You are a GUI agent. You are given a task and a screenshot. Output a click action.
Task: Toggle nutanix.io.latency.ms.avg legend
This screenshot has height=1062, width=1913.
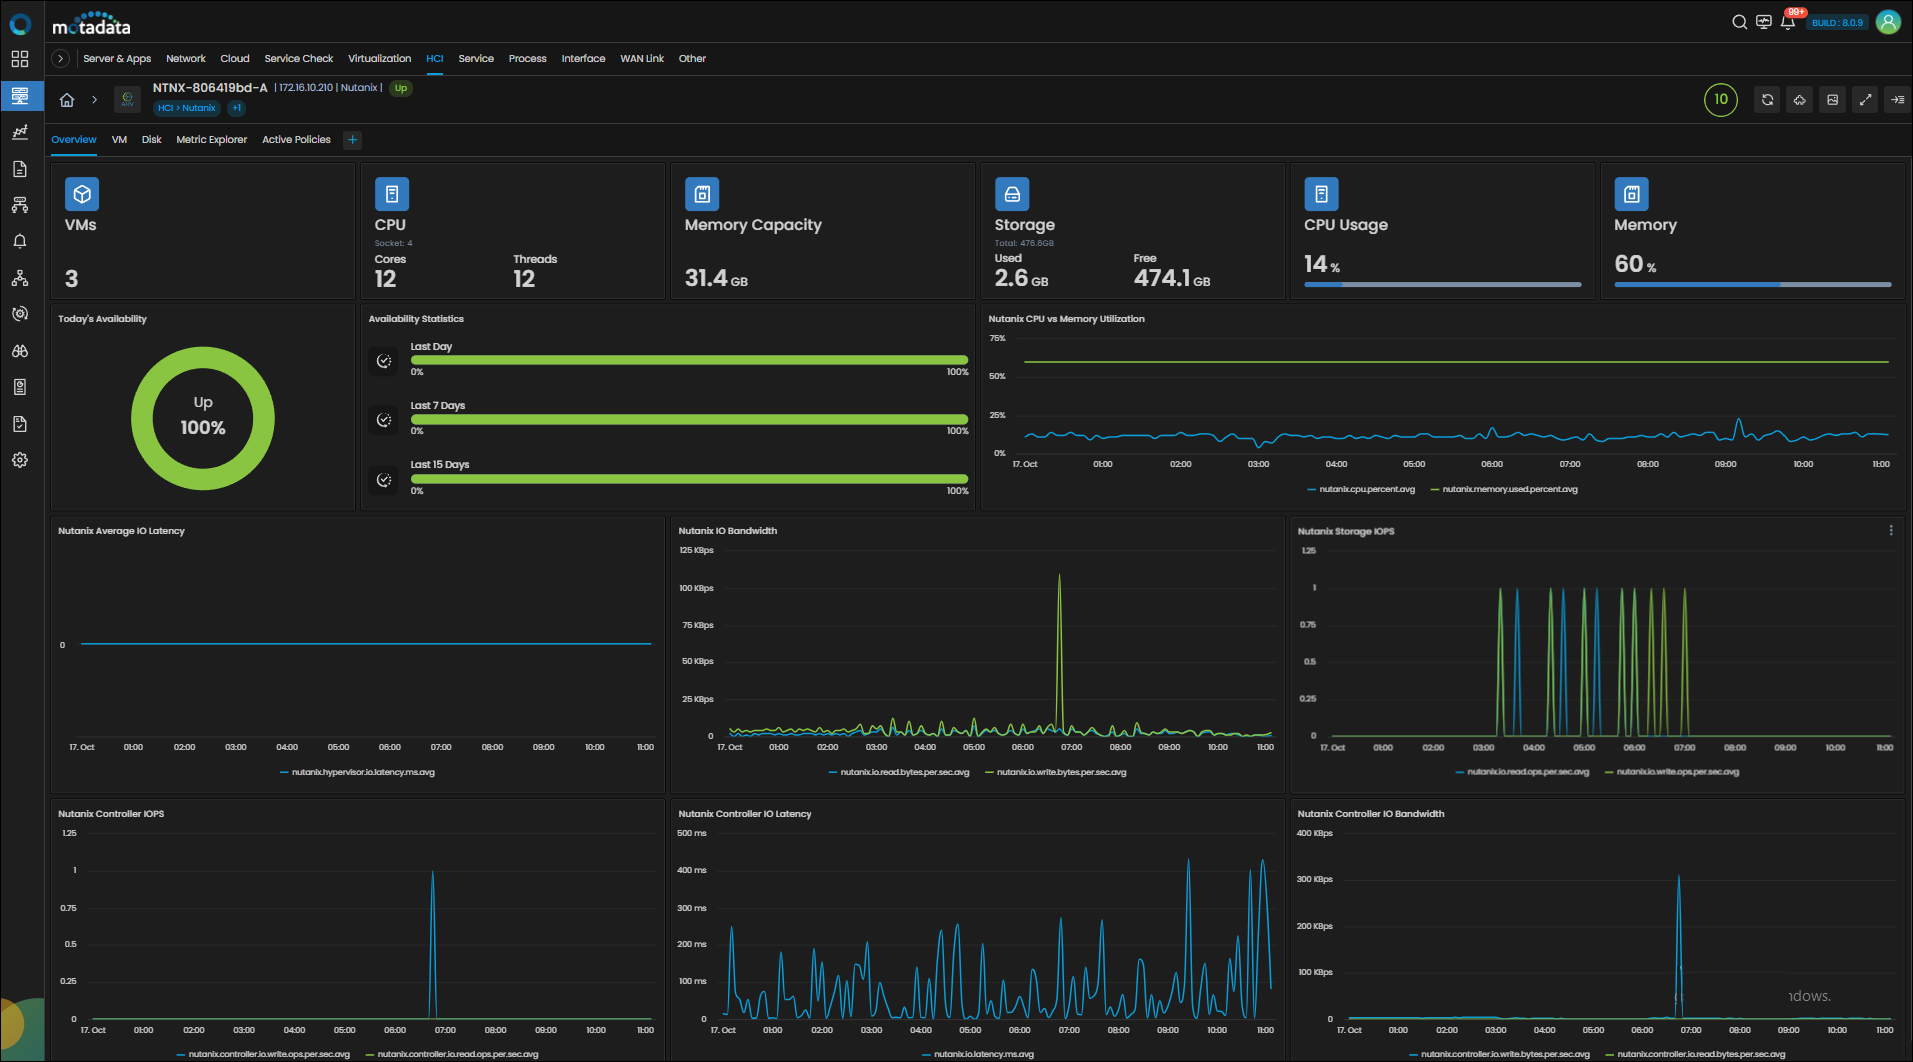click(978, 1054)
